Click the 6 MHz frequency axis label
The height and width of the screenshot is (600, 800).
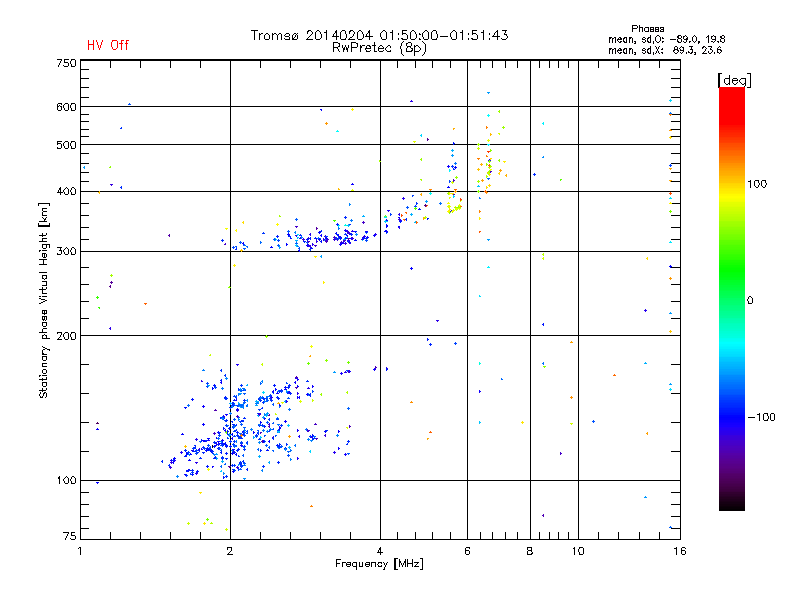(467, 551)
